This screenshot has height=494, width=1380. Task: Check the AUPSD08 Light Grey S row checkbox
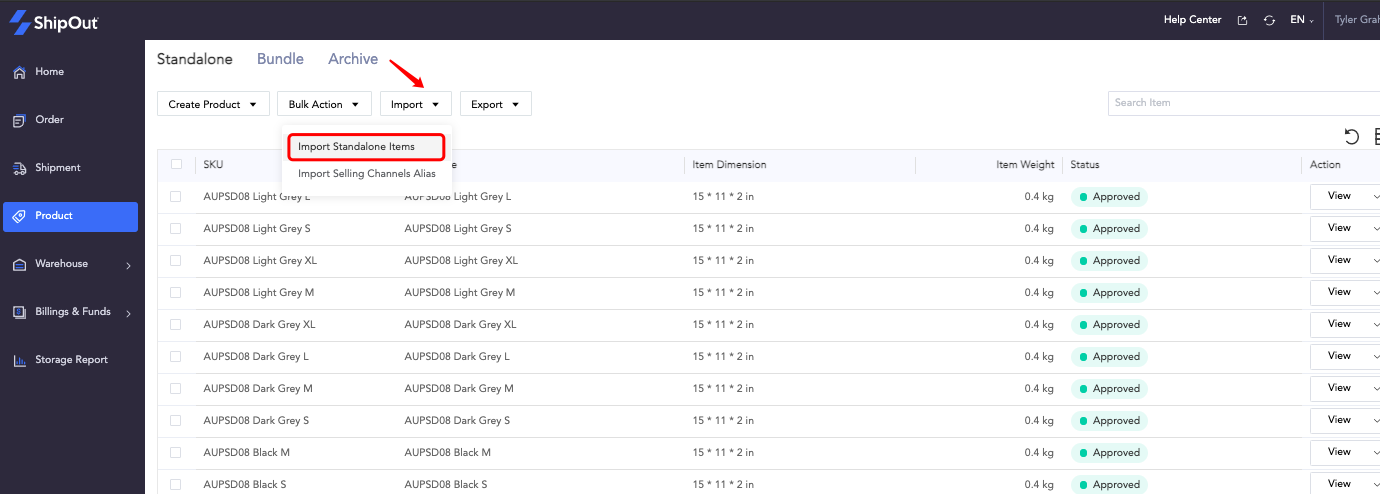click(x=176, y=229)
